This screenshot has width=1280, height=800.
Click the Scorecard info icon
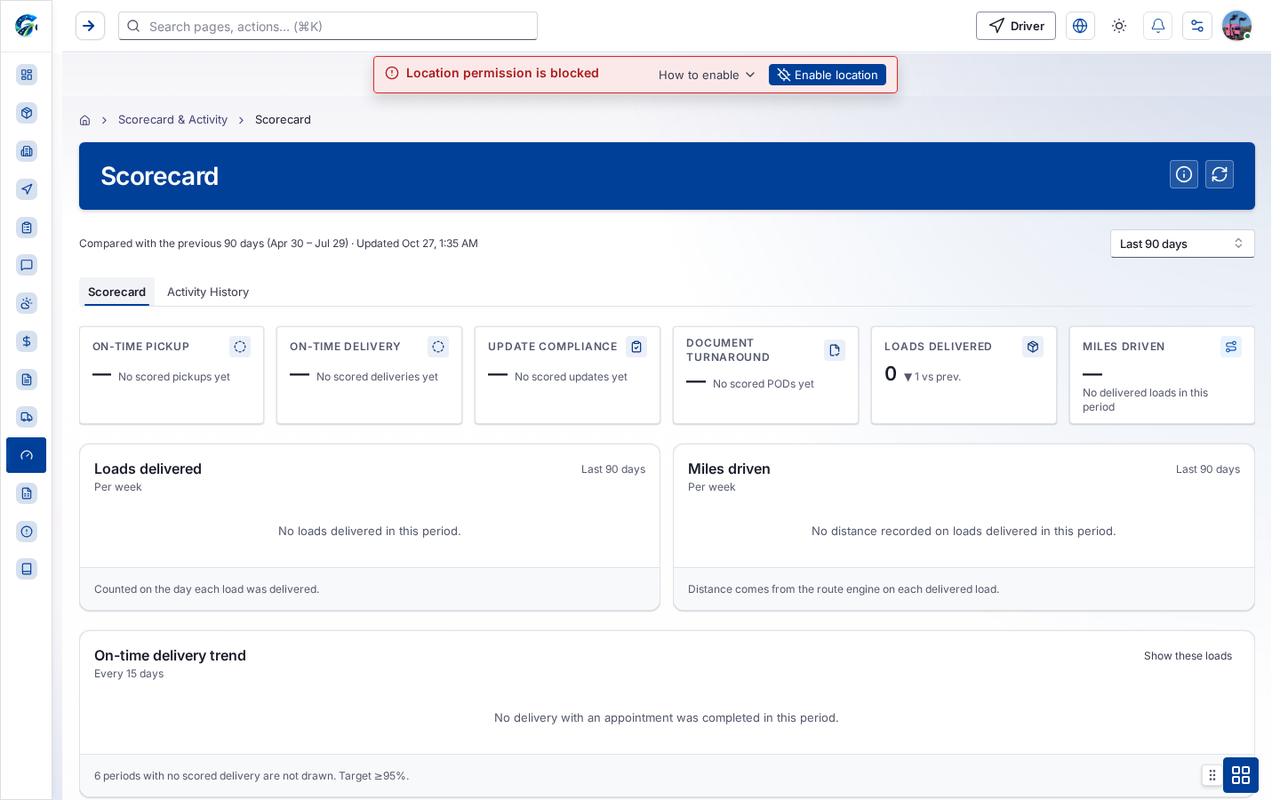1184,174
